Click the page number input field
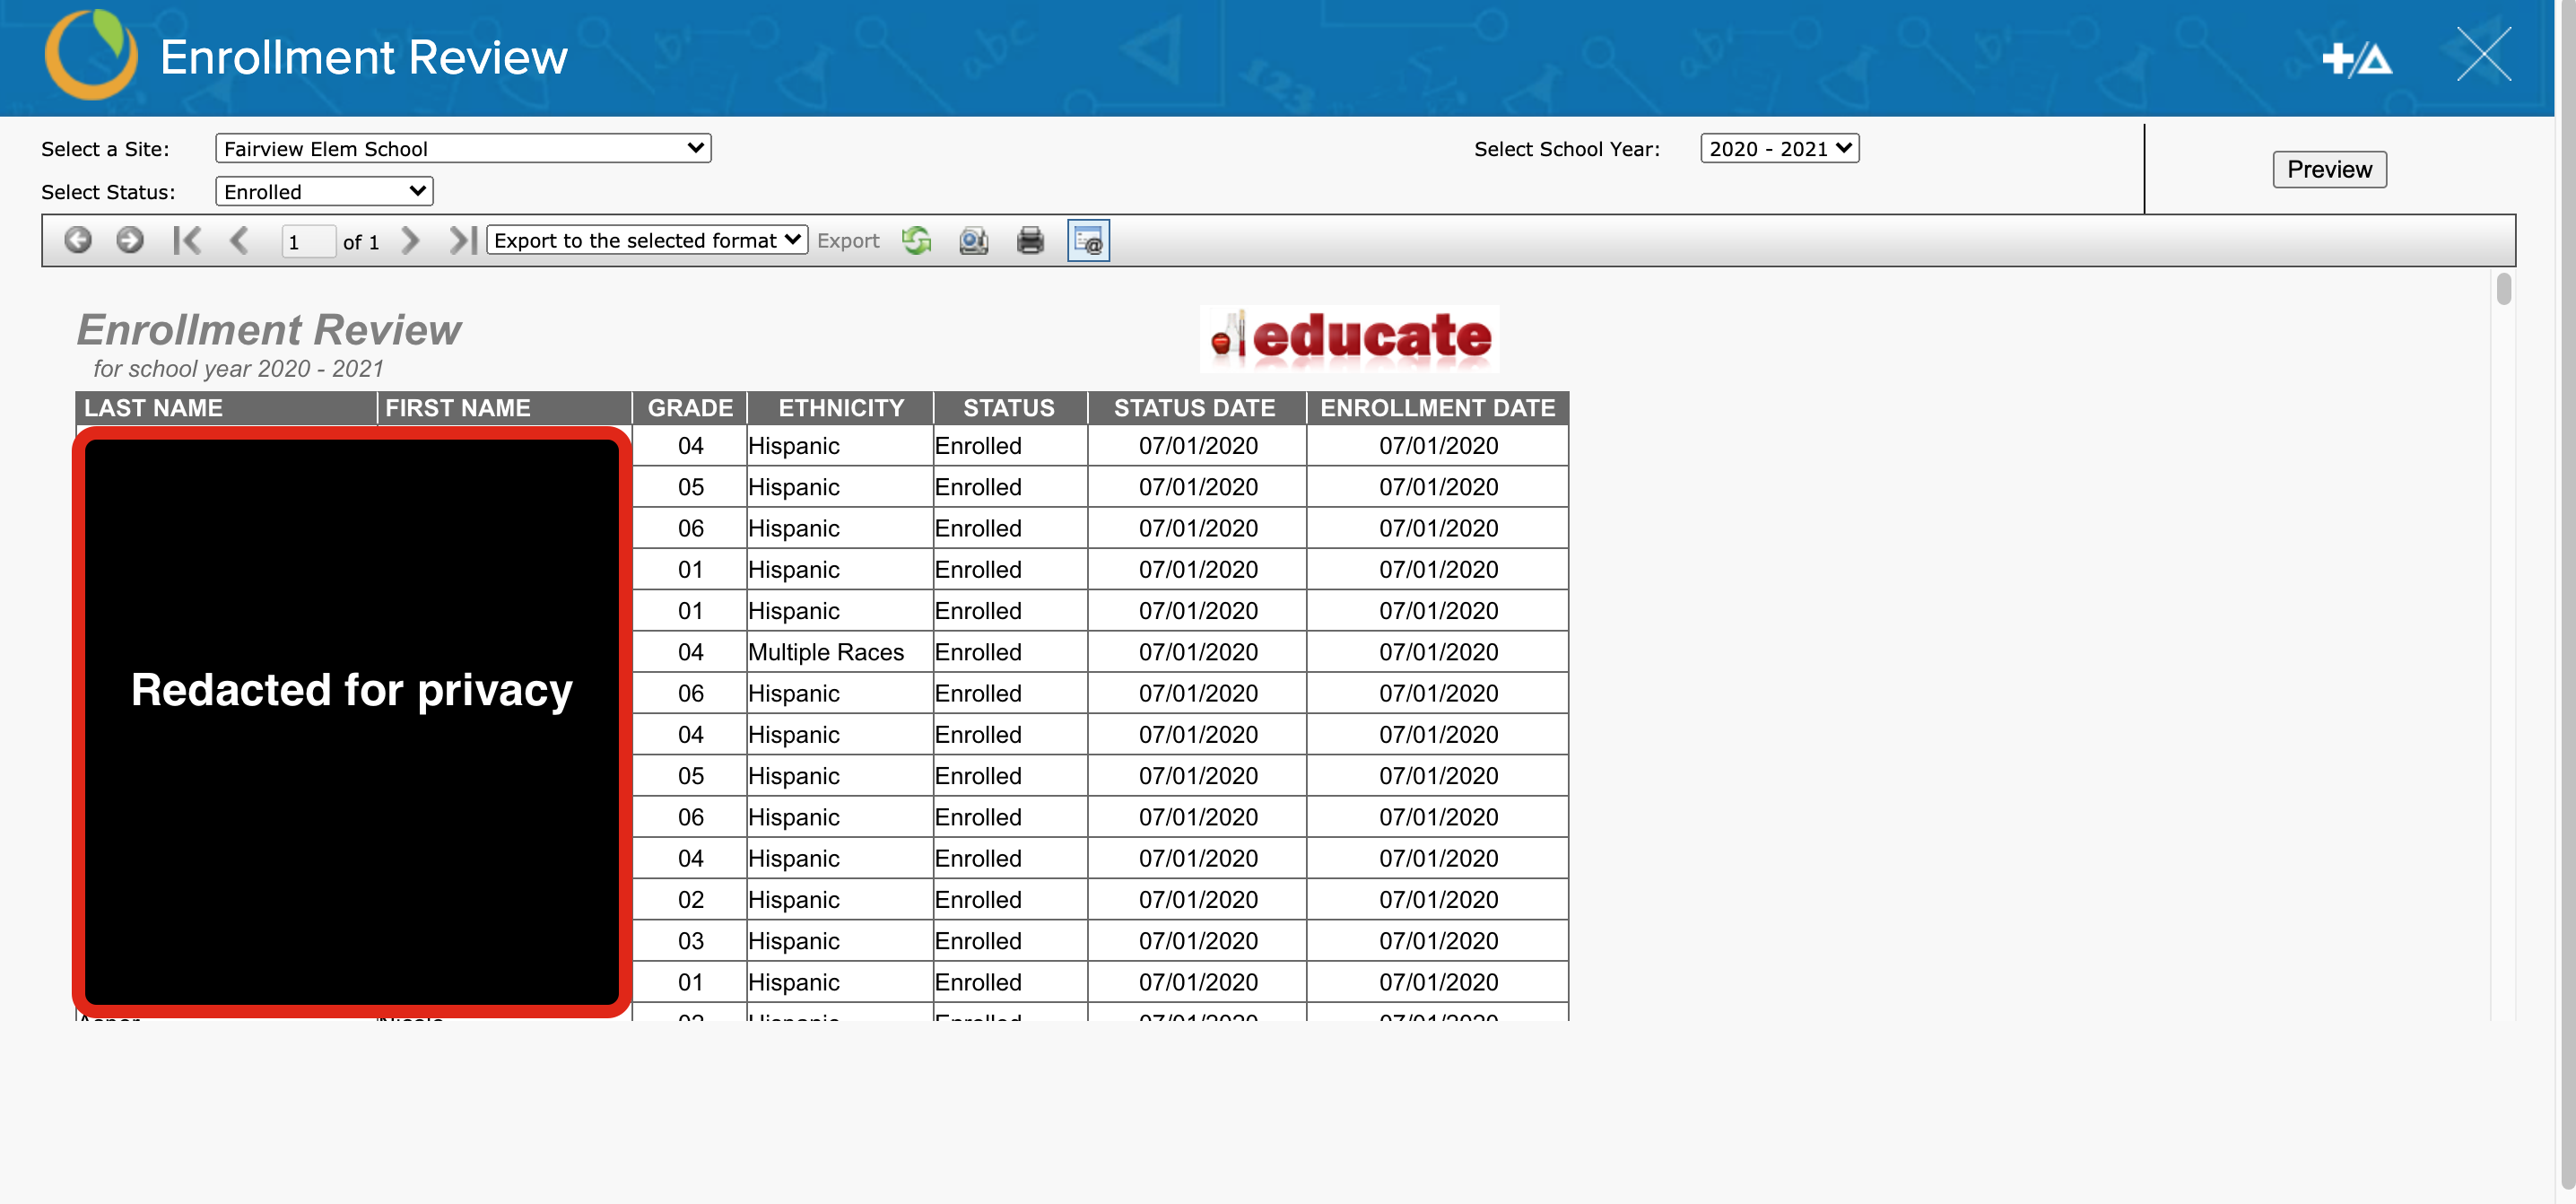The height and width of the screenshot is (1204, 2576). 307,242
